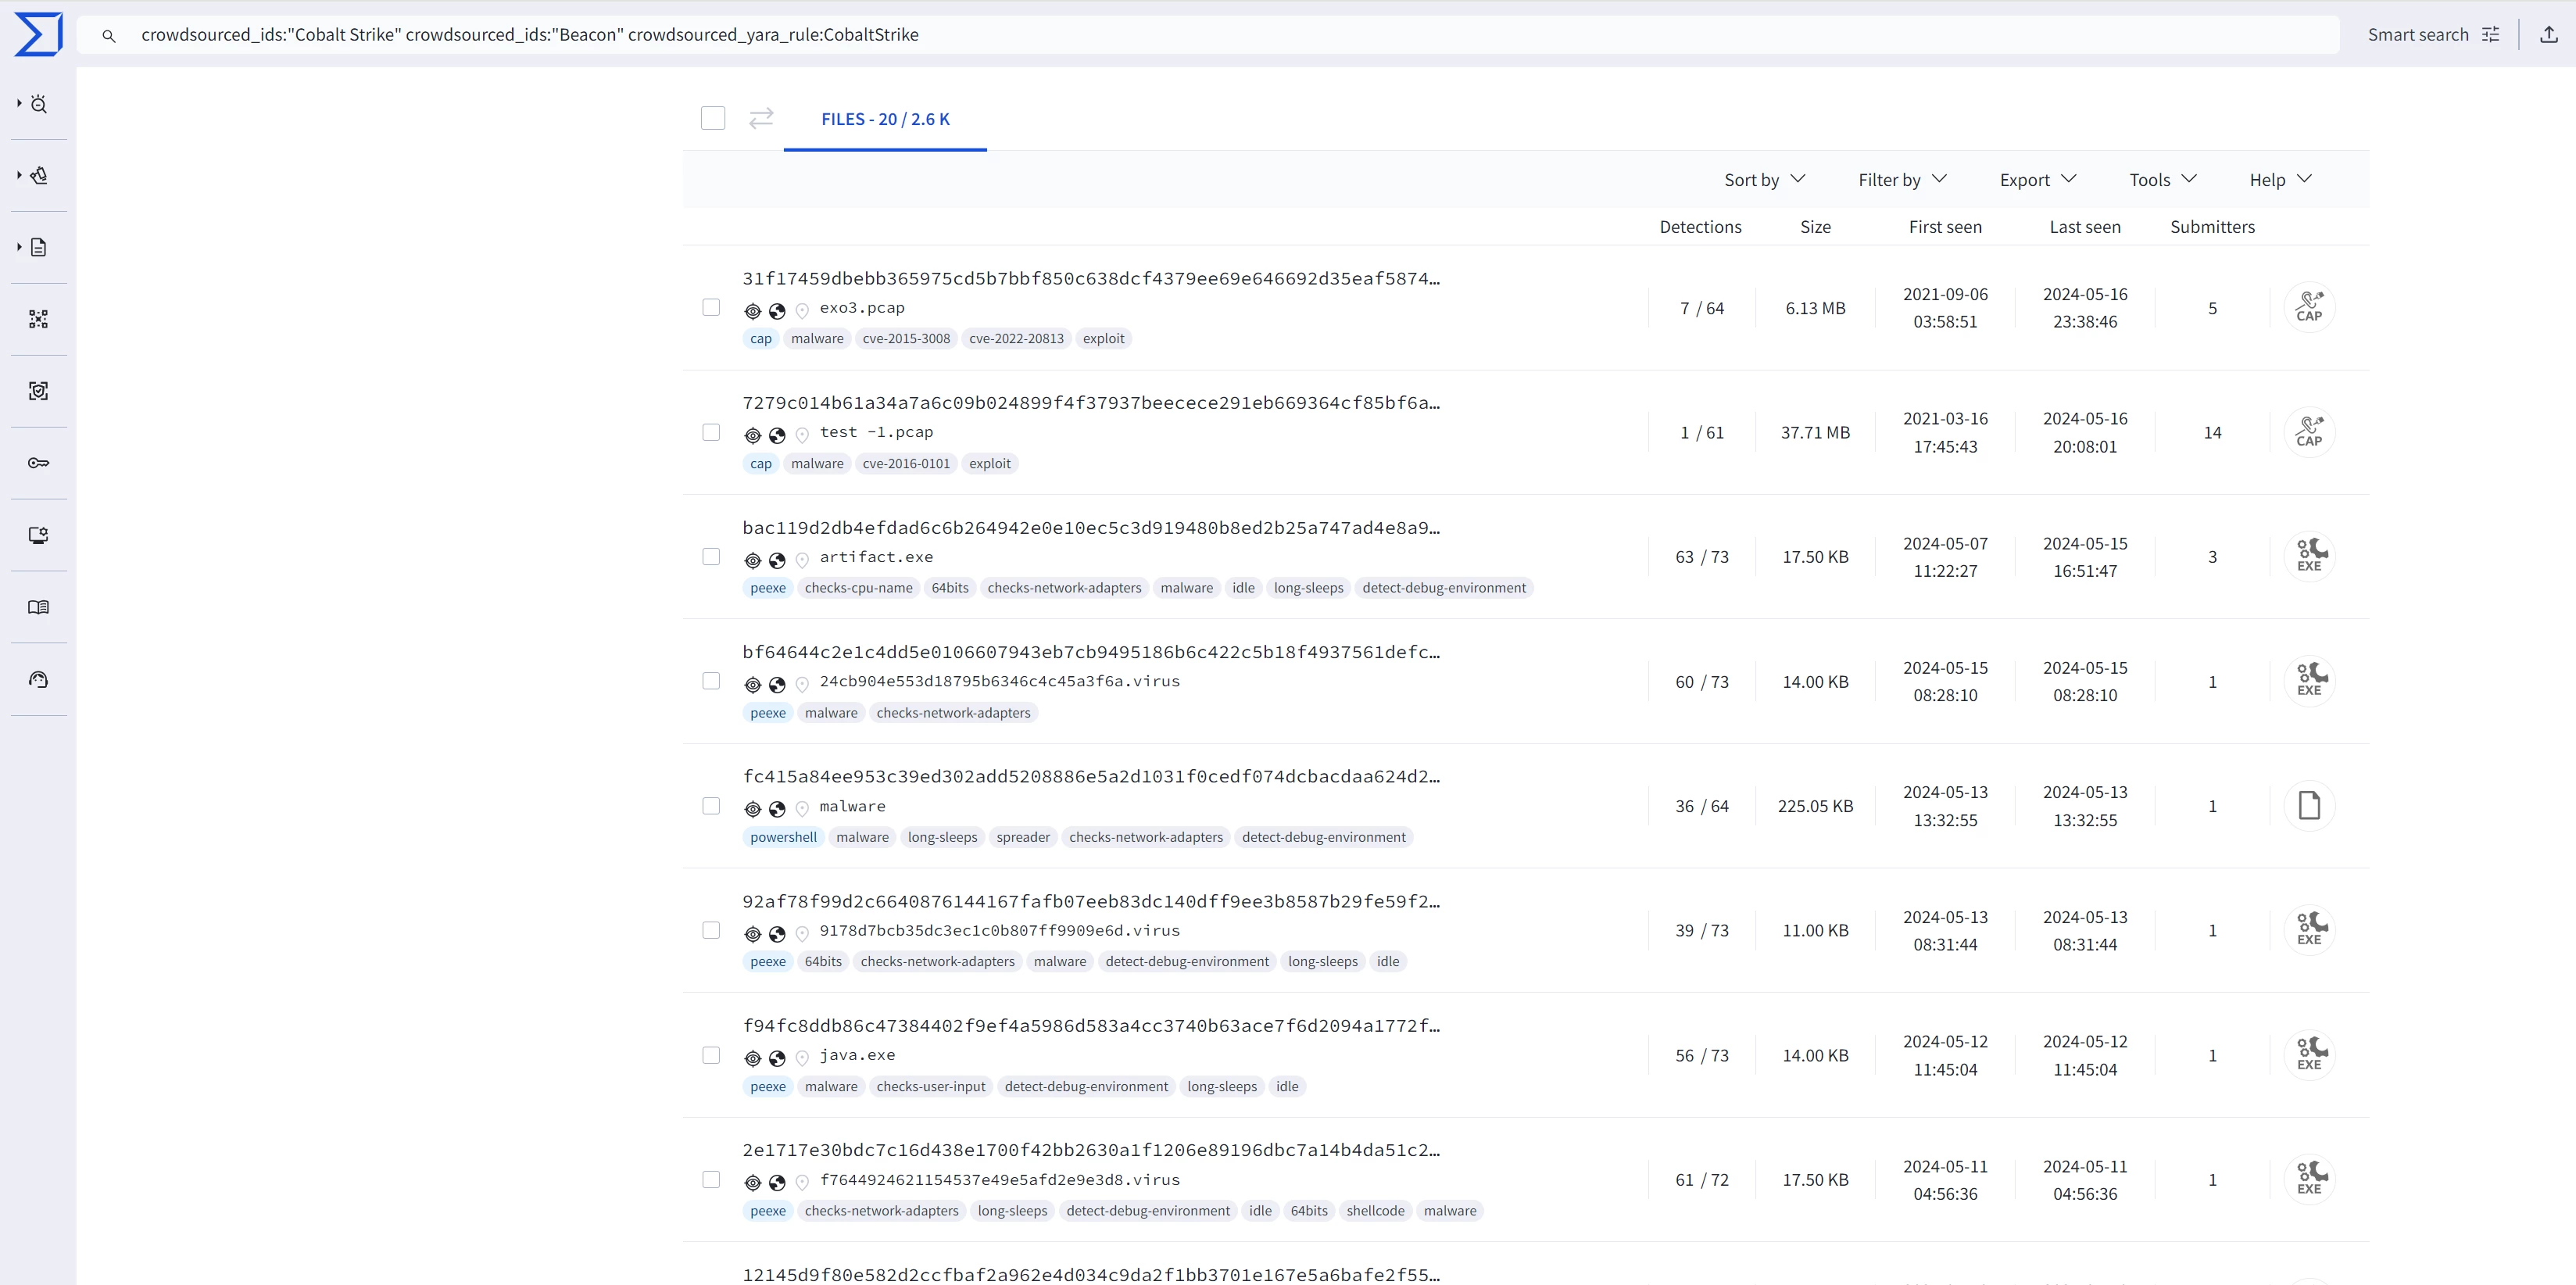Open the sidebar documentation book icon
Screen dimensions: 2576x1285
point(39,607)
